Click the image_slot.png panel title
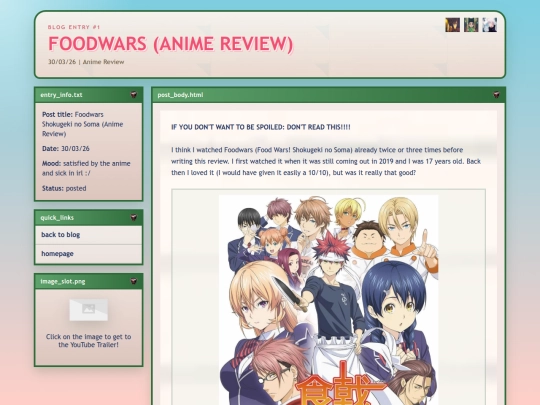The image size is (540, 405). 63,282
